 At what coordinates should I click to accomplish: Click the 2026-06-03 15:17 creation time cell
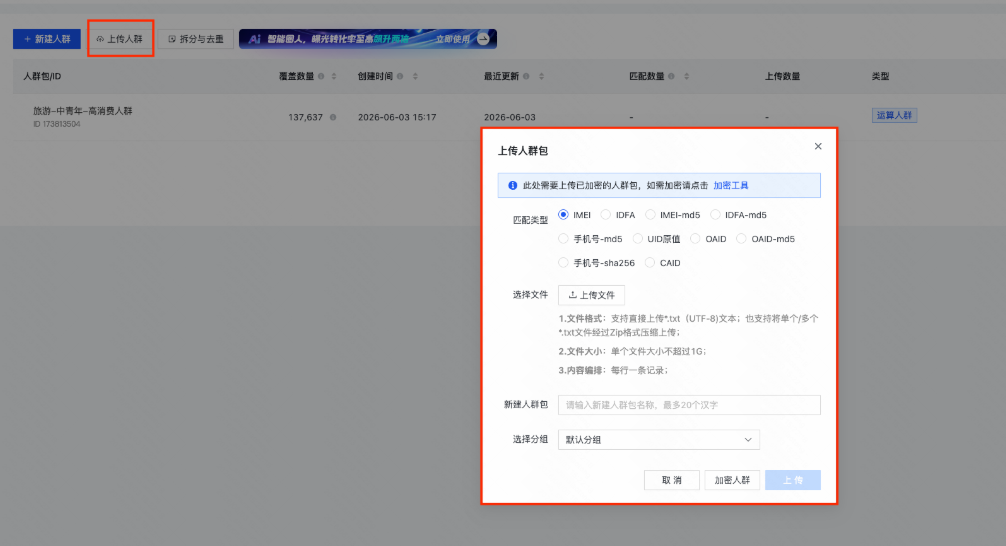click(x=397, y=117)
